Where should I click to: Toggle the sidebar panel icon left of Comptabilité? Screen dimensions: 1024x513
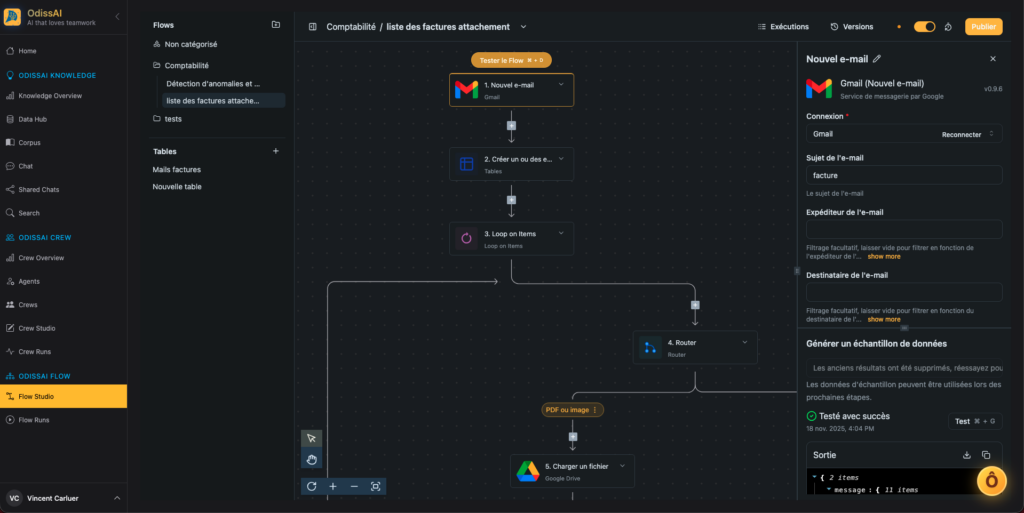312,27
